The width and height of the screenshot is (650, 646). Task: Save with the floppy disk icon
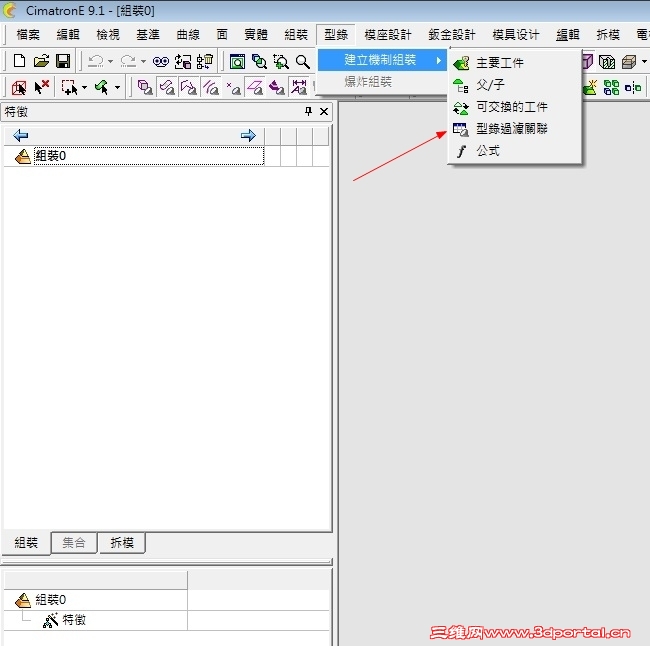point(63,61)
